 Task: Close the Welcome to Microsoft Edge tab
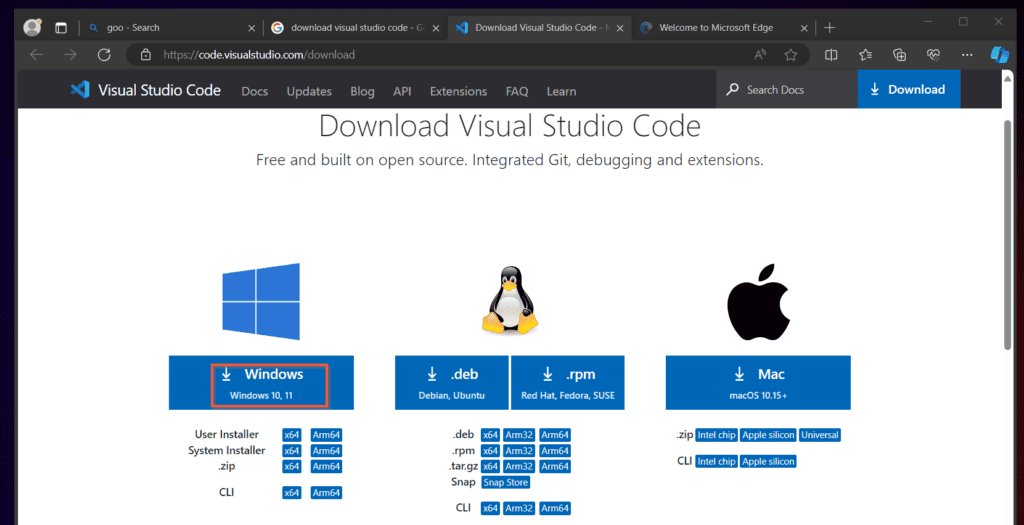coord(804,28)
